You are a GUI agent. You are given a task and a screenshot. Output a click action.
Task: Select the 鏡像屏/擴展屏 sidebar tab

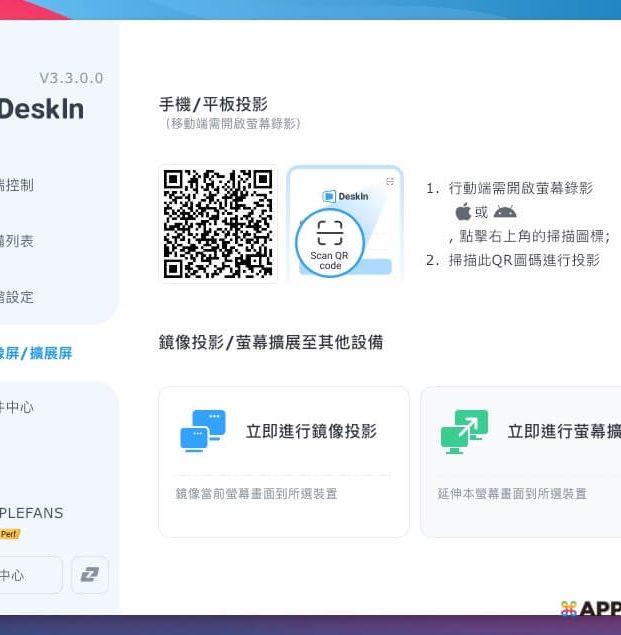tap(35, 353)
